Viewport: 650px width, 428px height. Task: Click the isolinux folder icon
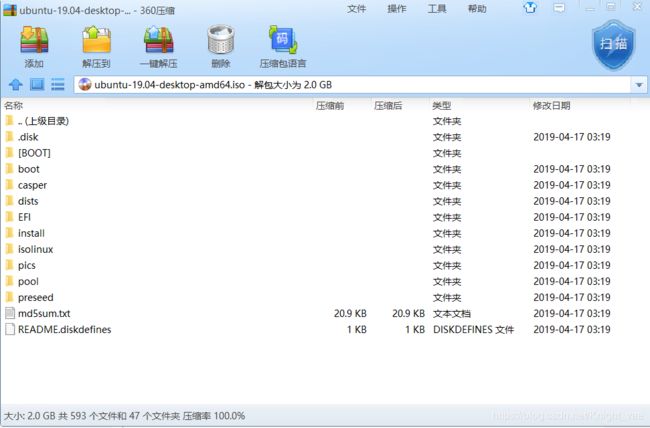coord(10,249)
